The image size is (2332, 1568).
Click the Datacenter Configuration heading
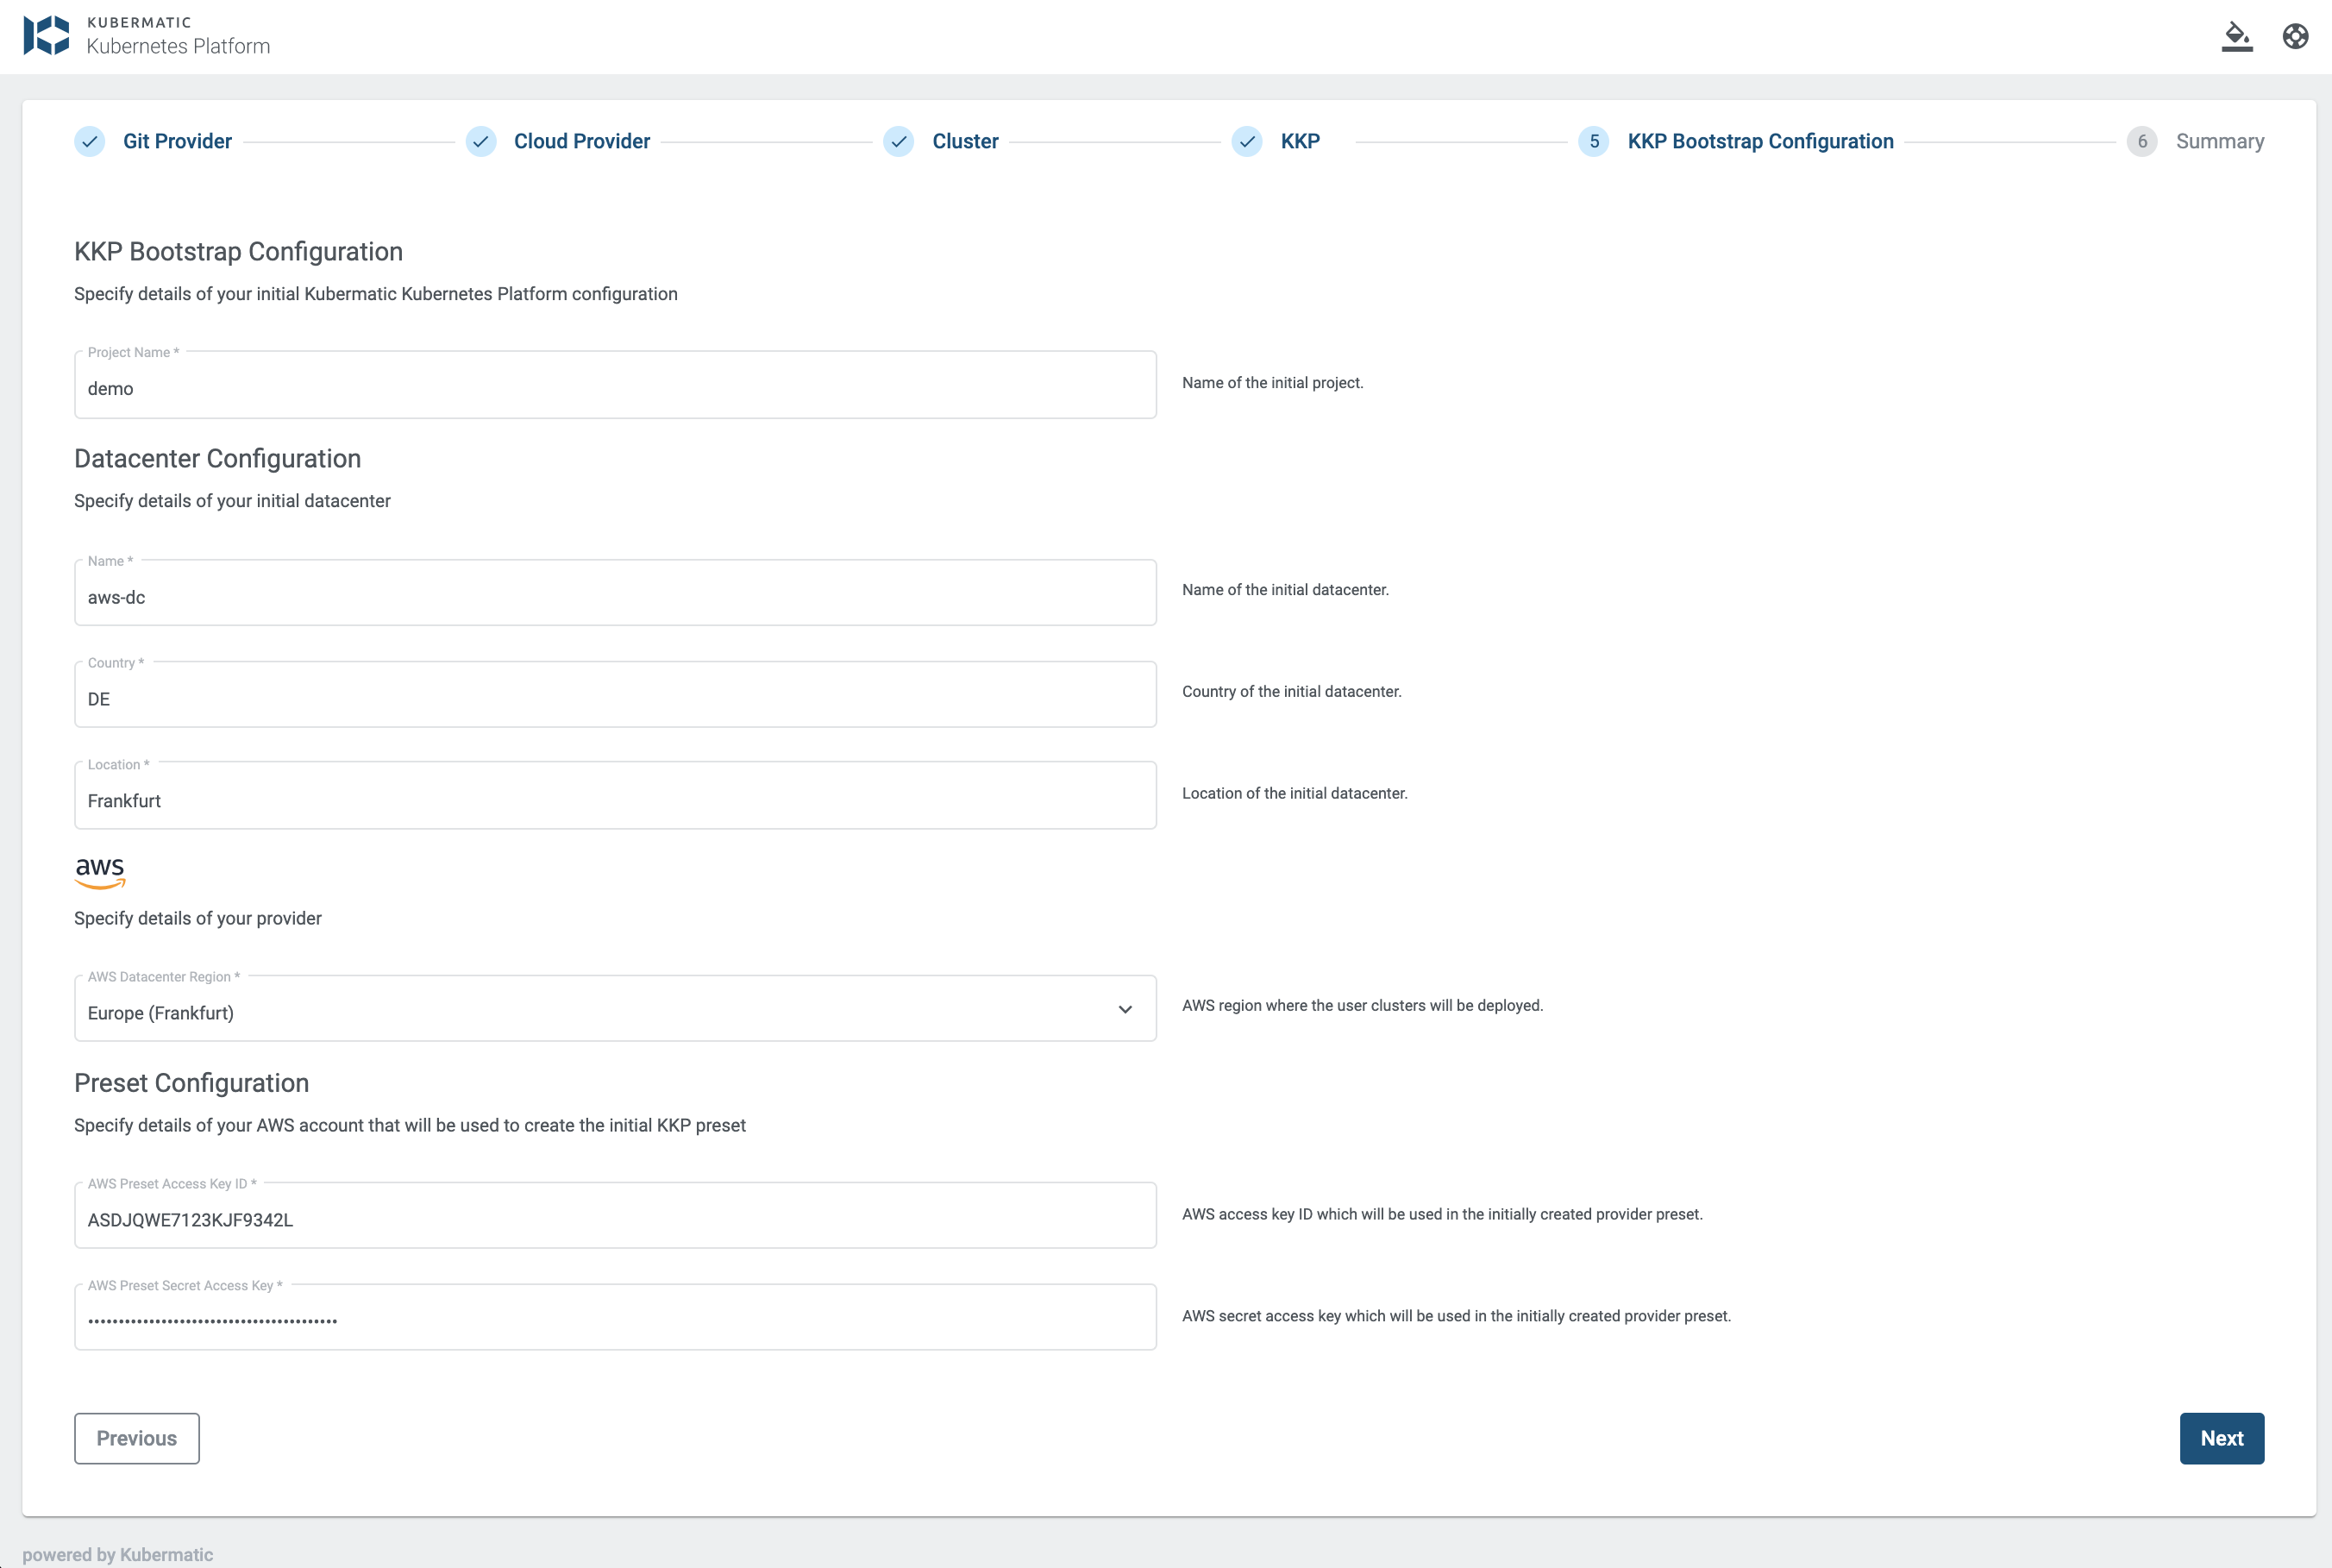click(x=217, y=458)
